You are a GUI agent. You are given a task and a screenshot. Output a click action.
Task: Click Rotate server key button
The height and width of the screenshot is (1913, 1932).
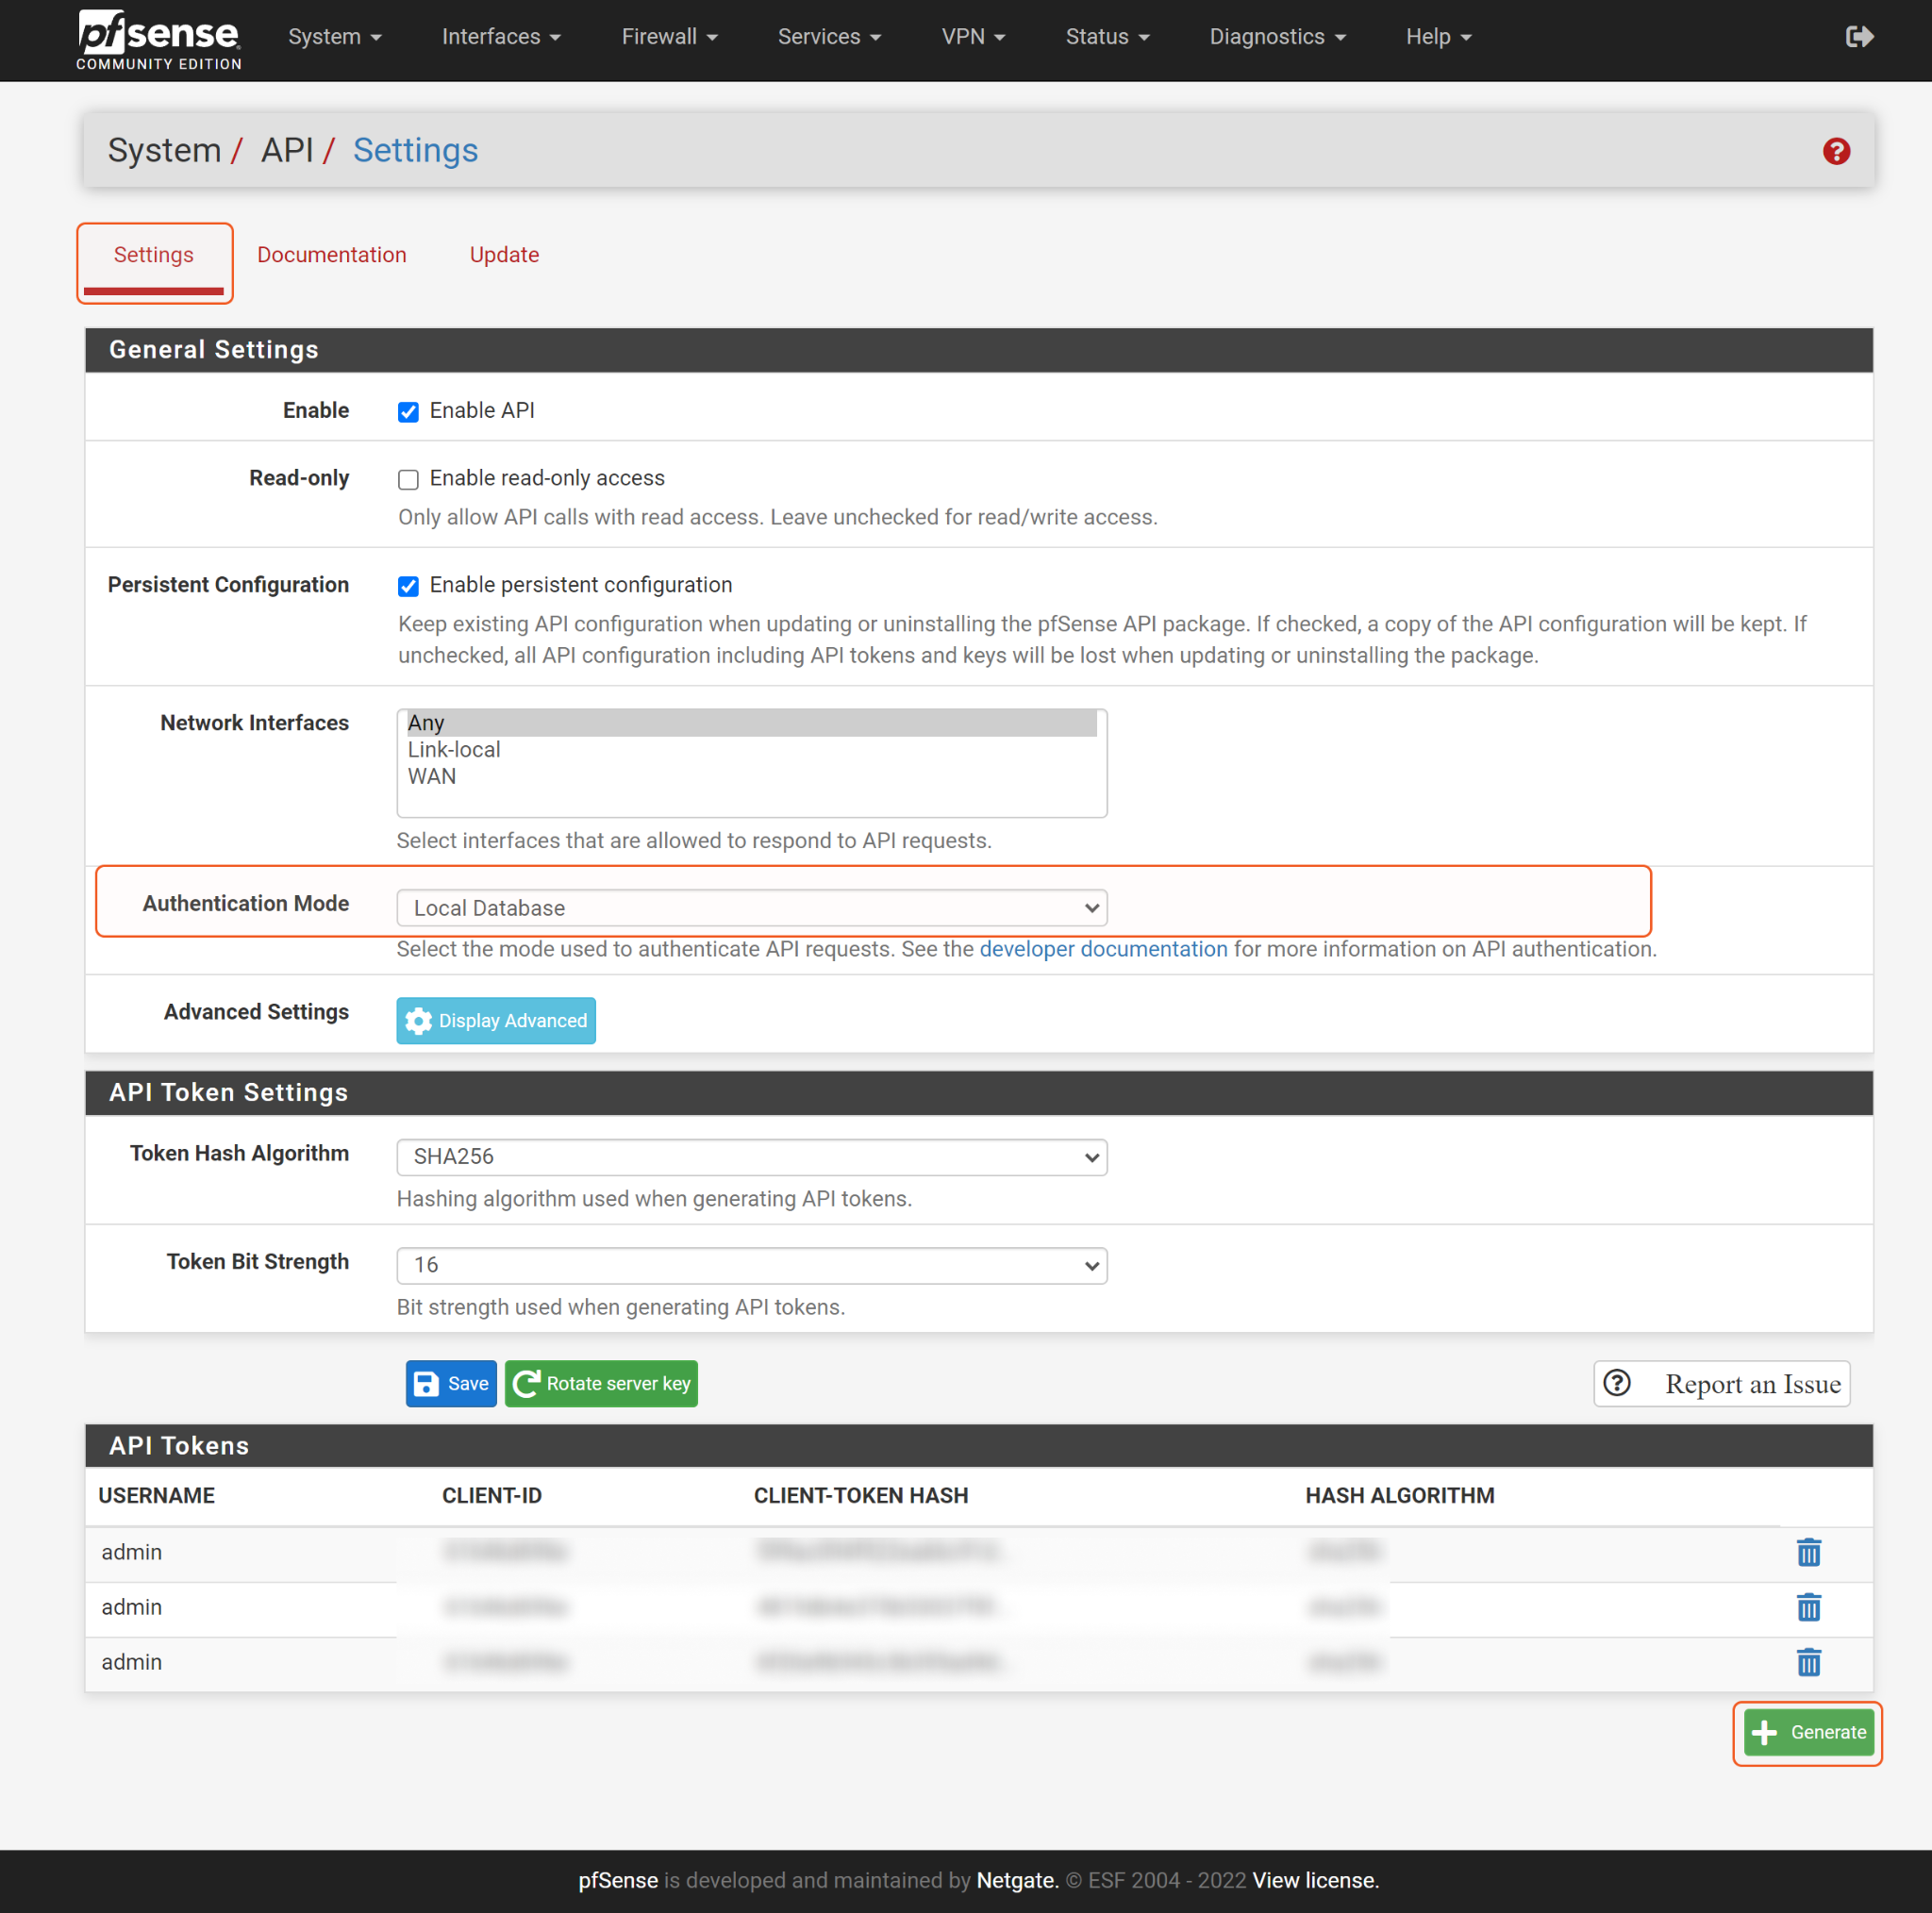[x=601, y=1383]
